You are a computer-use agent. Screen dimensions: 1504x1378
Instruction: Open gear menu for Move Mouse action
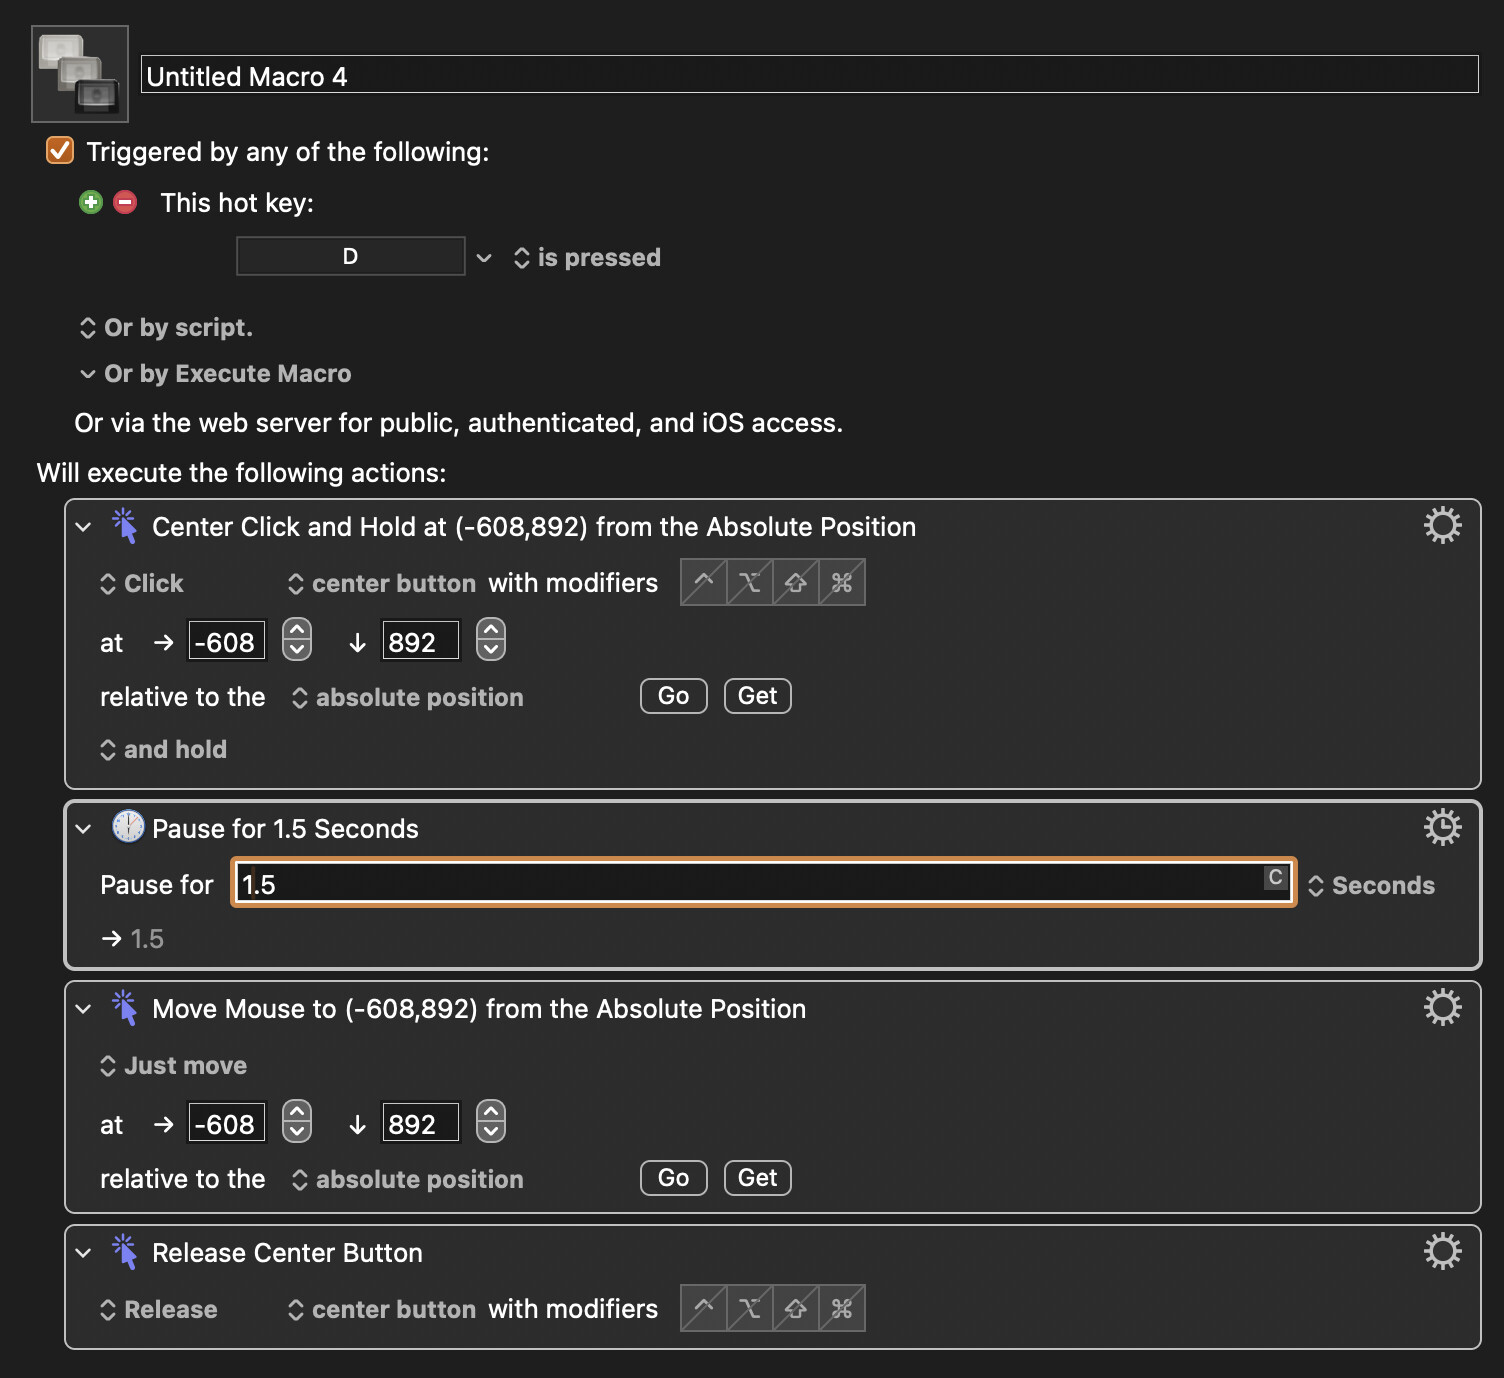click(1442, 1007)
